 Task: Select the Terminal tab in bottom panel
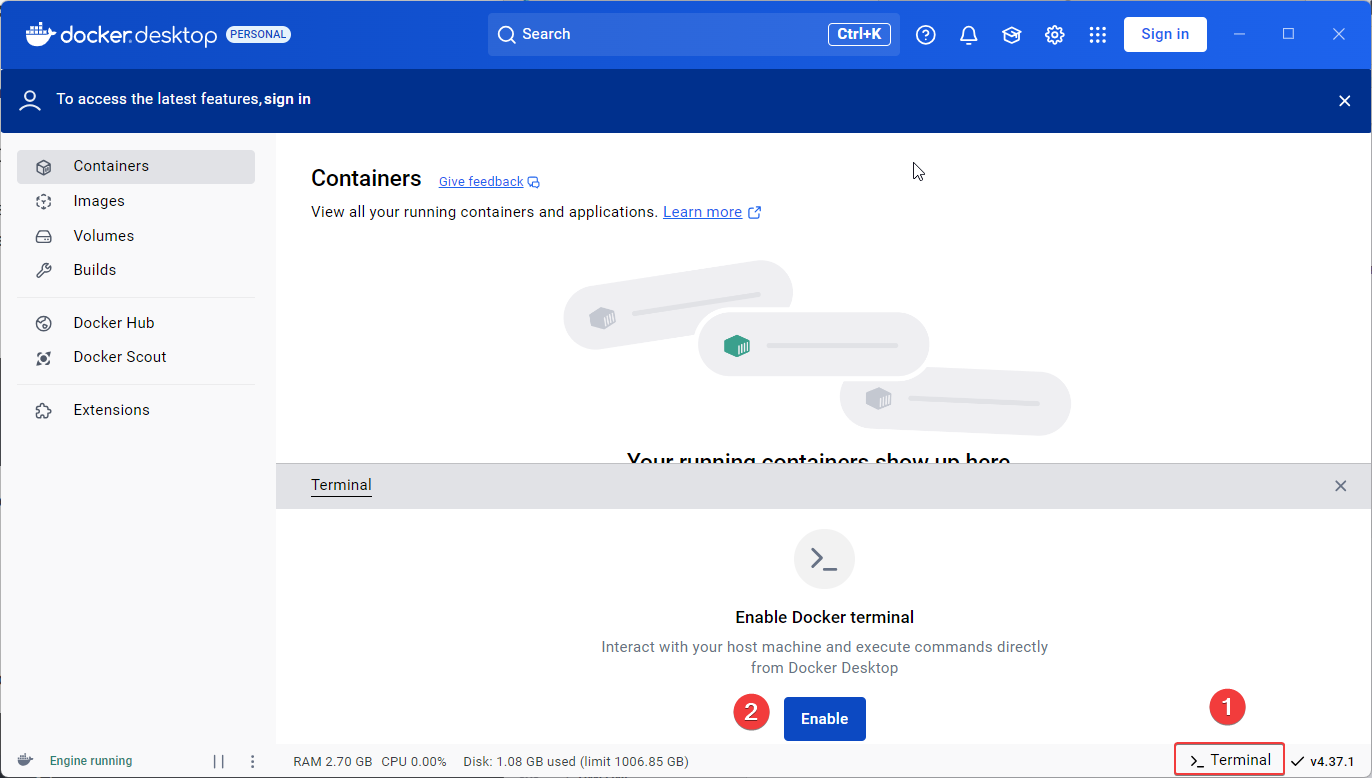(341, 485)
